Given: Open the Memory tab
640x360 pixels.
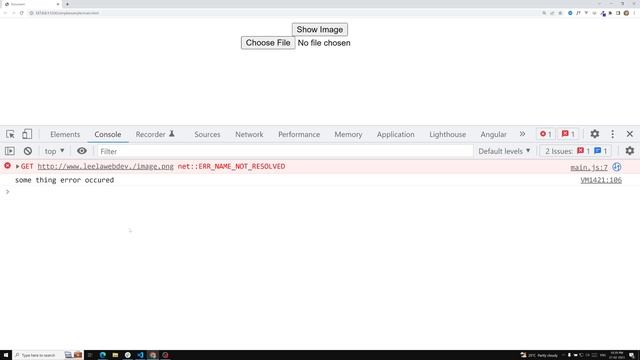Looking at the screenshot, I should tap(348, 134).
